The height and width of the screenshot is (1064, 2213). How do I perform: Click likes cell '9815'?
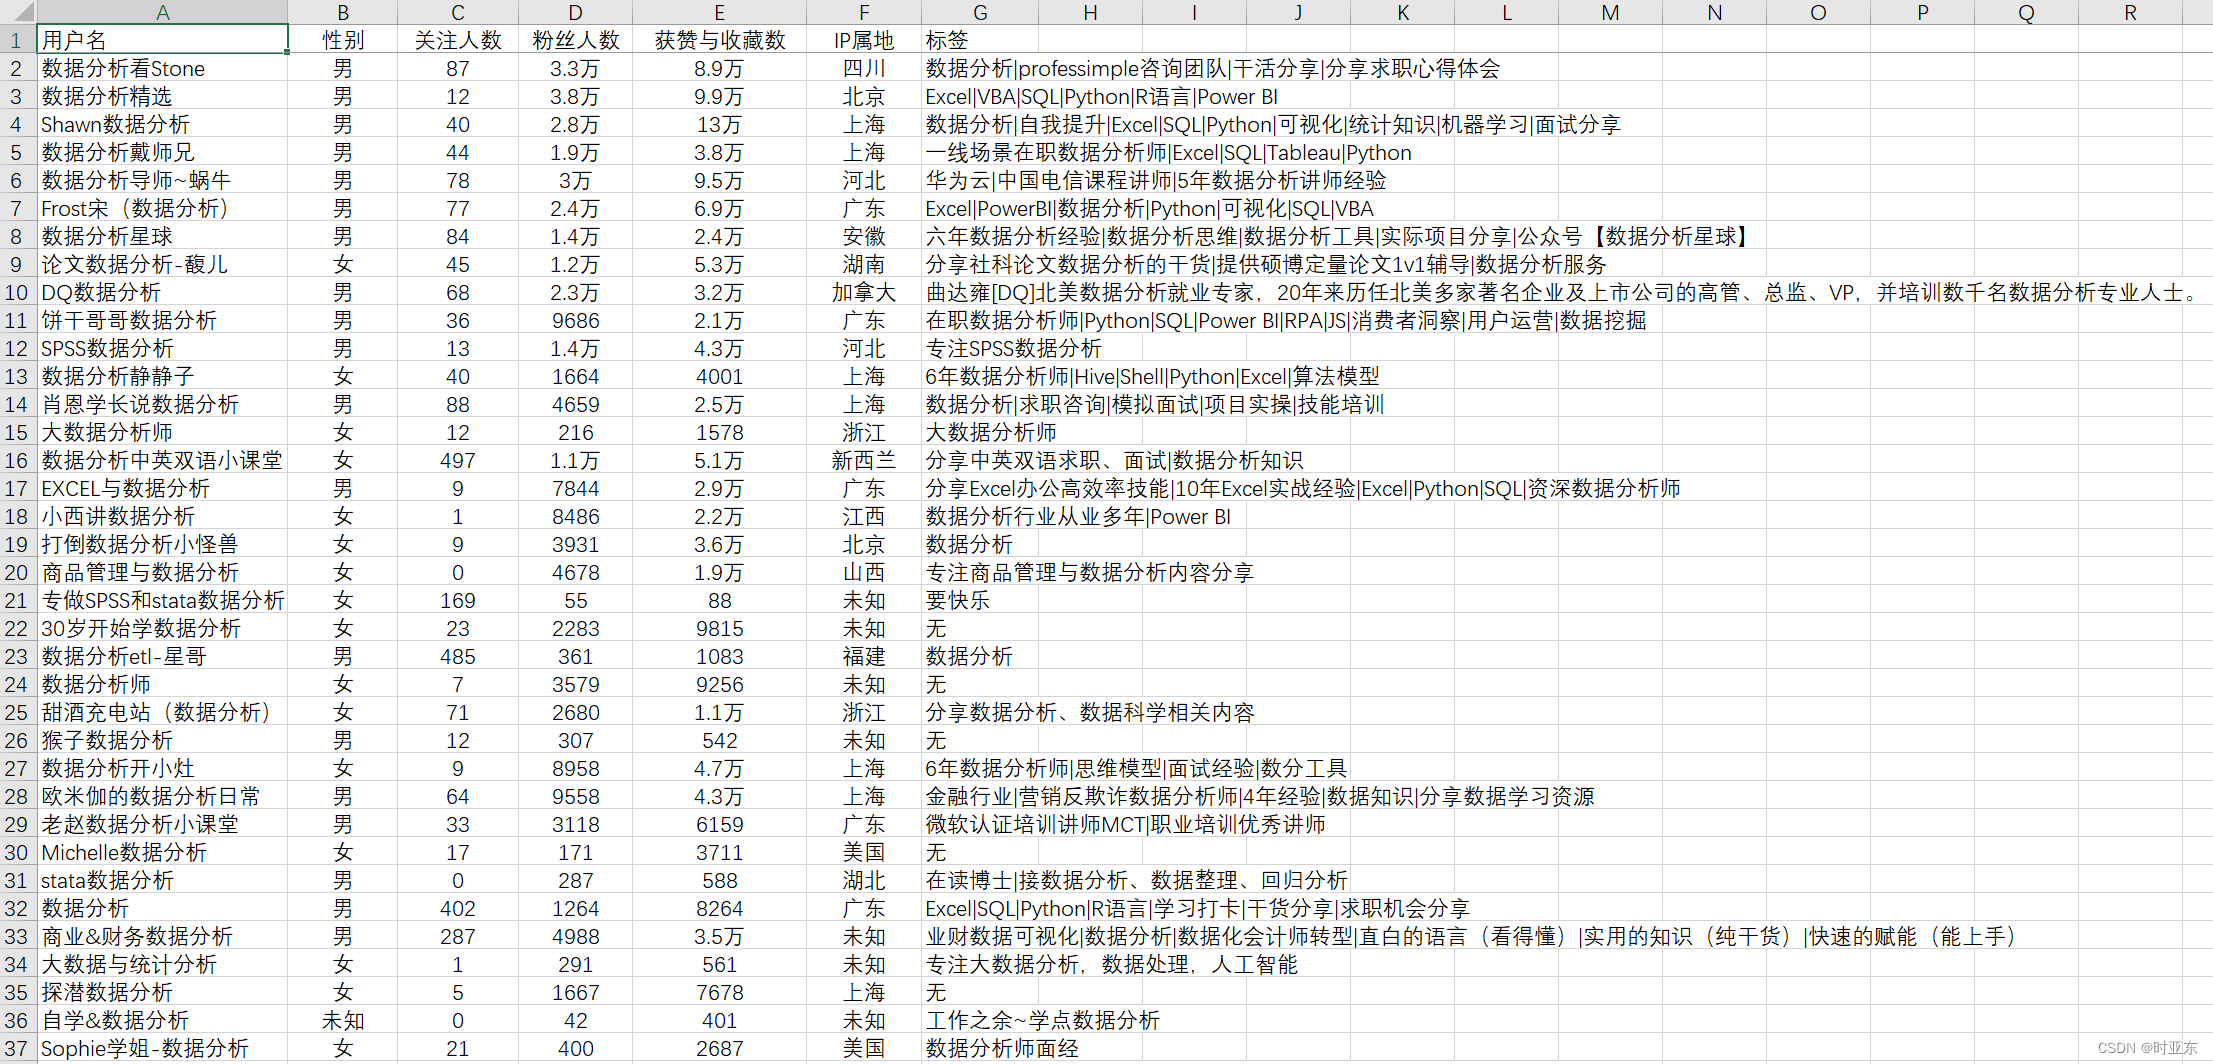pos(720,629)
